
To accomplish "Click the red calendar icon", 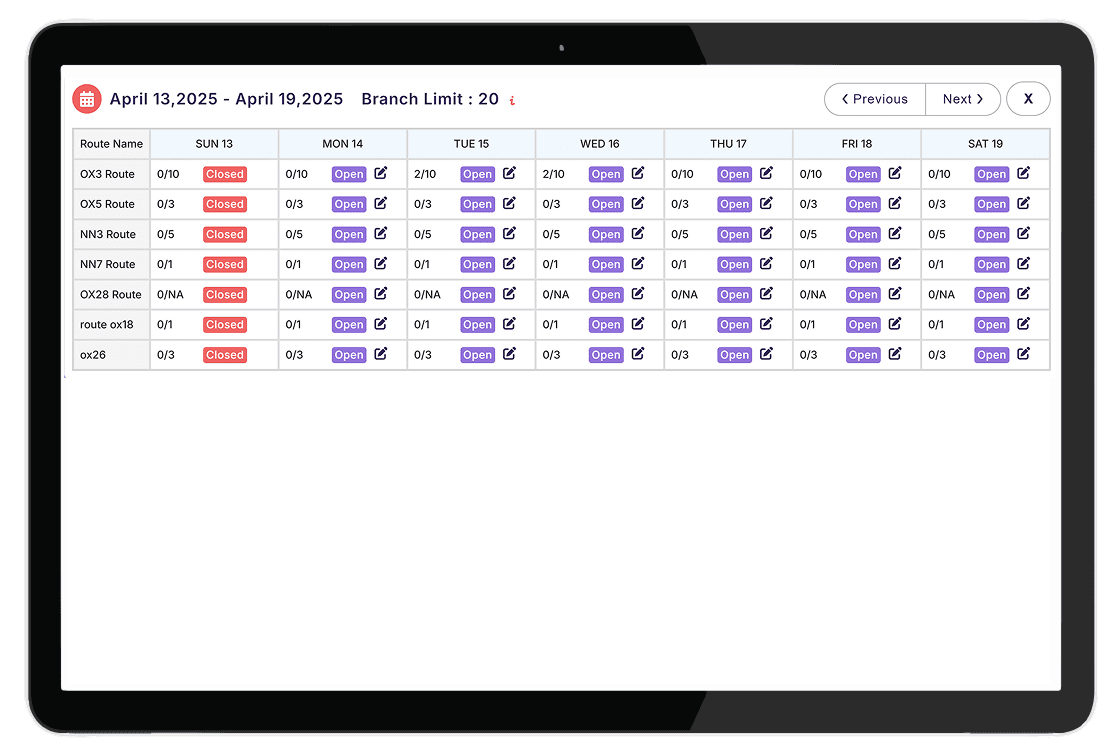I will (x=87, y=99).
